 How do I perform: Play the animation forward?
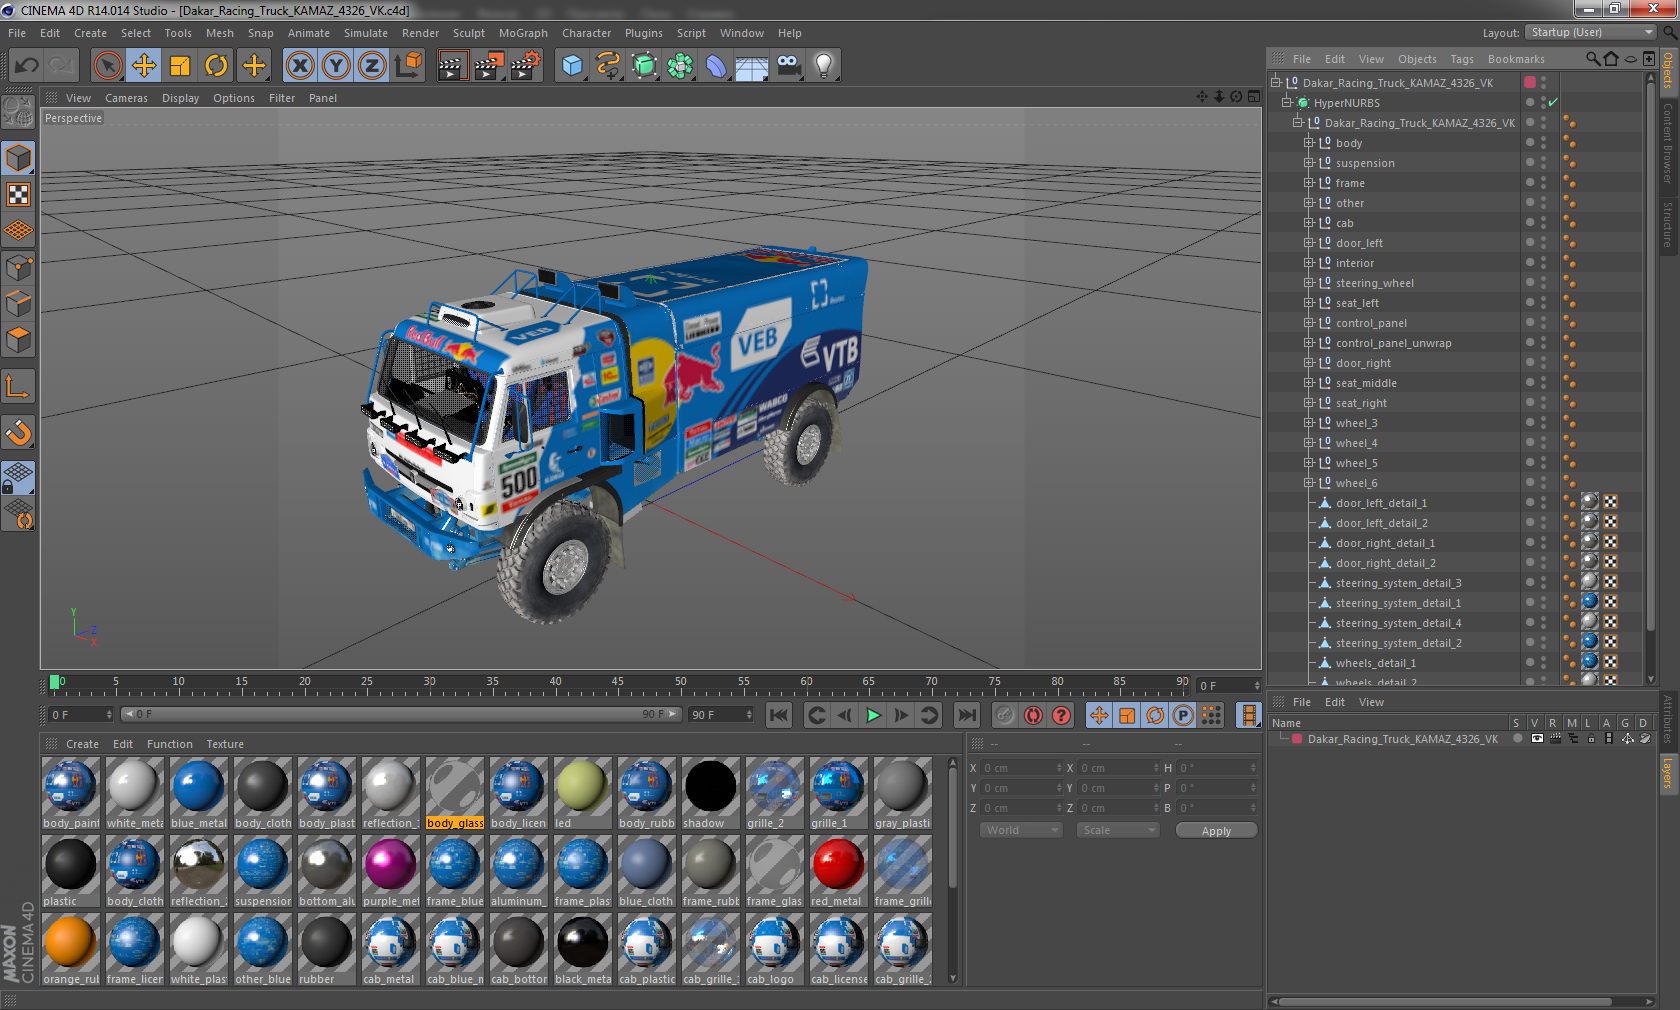point(873,715)
